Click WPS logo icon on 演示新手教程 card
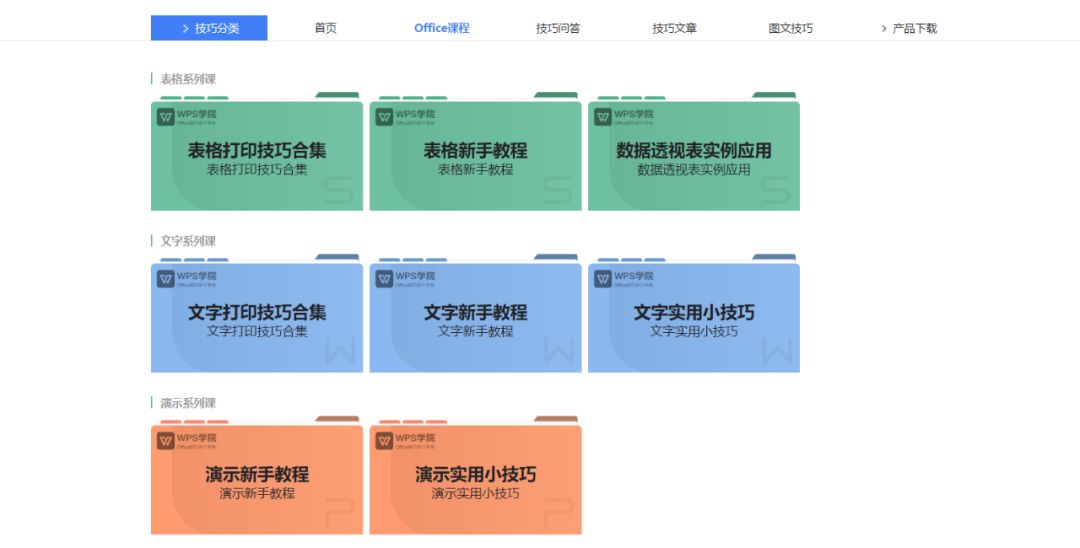This screenshot has height=548, width=1080. (165, 441)
